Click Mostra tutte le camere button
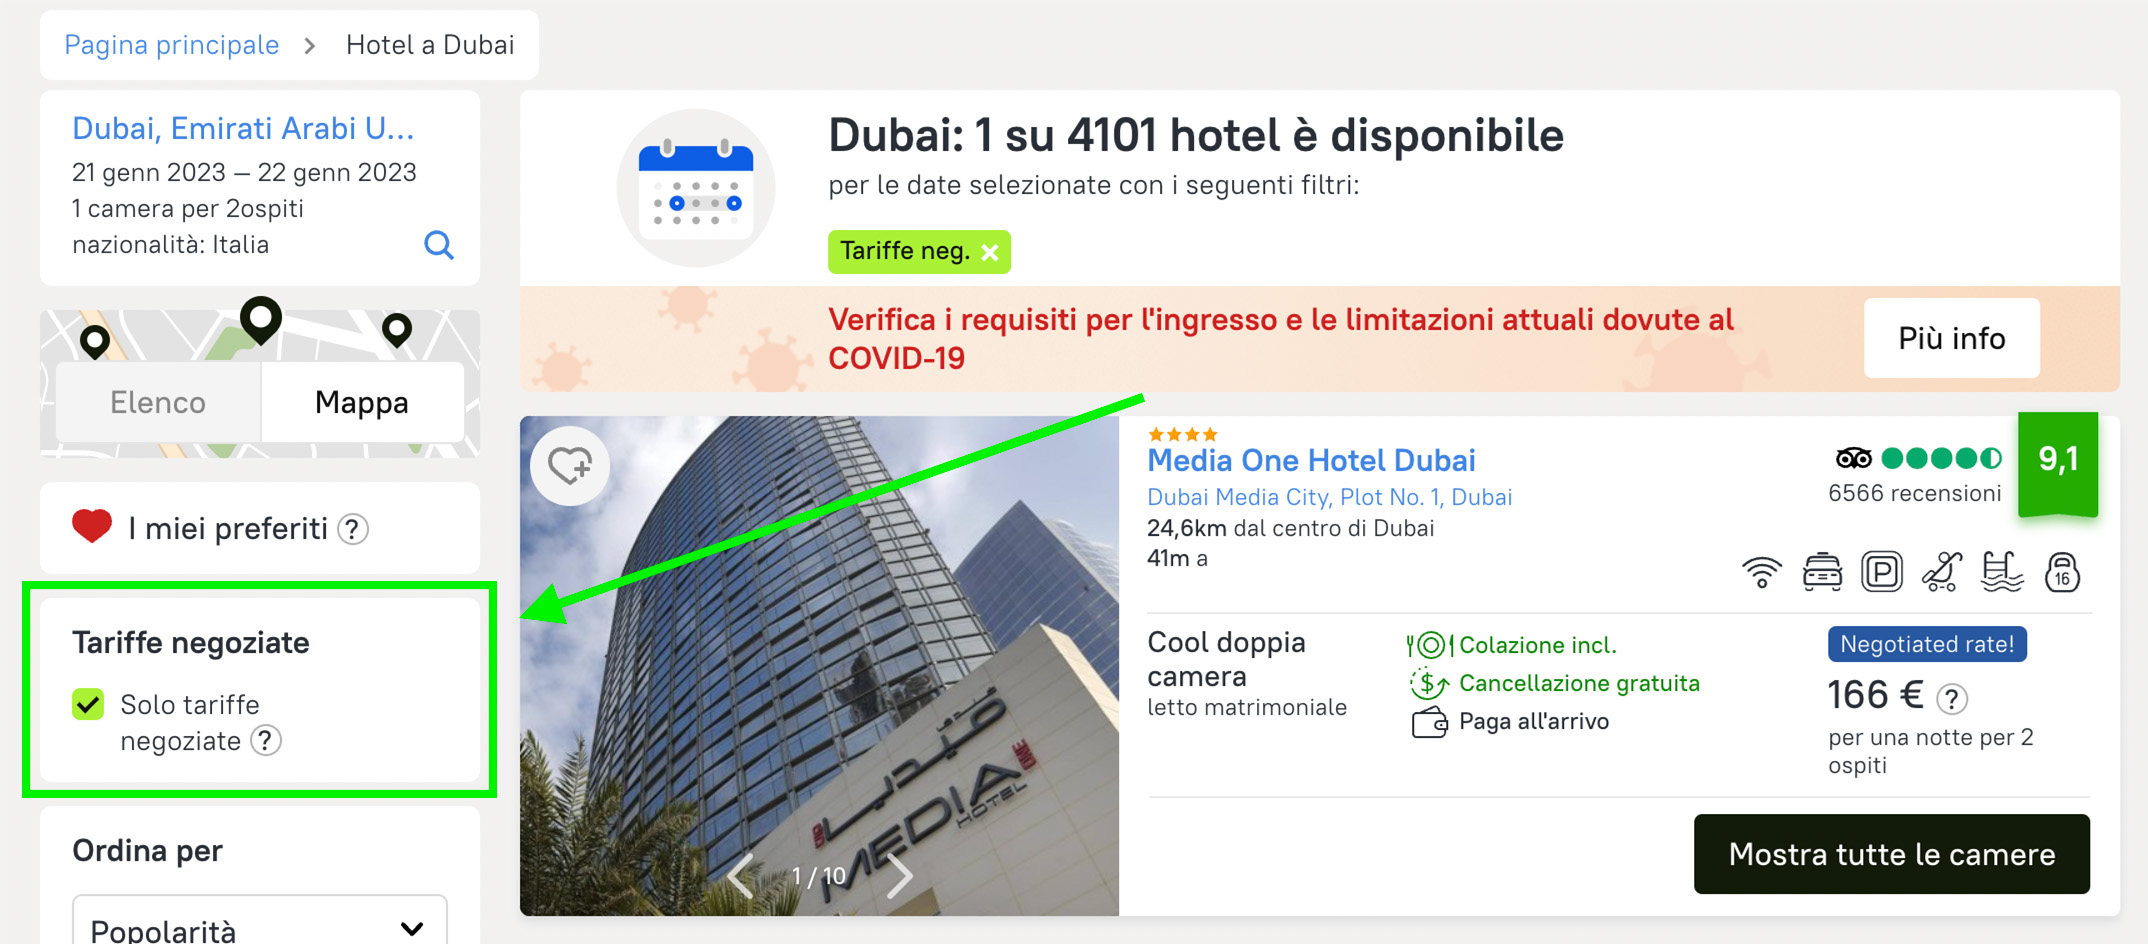2148x944 pixels. (x=1892, y=854)
